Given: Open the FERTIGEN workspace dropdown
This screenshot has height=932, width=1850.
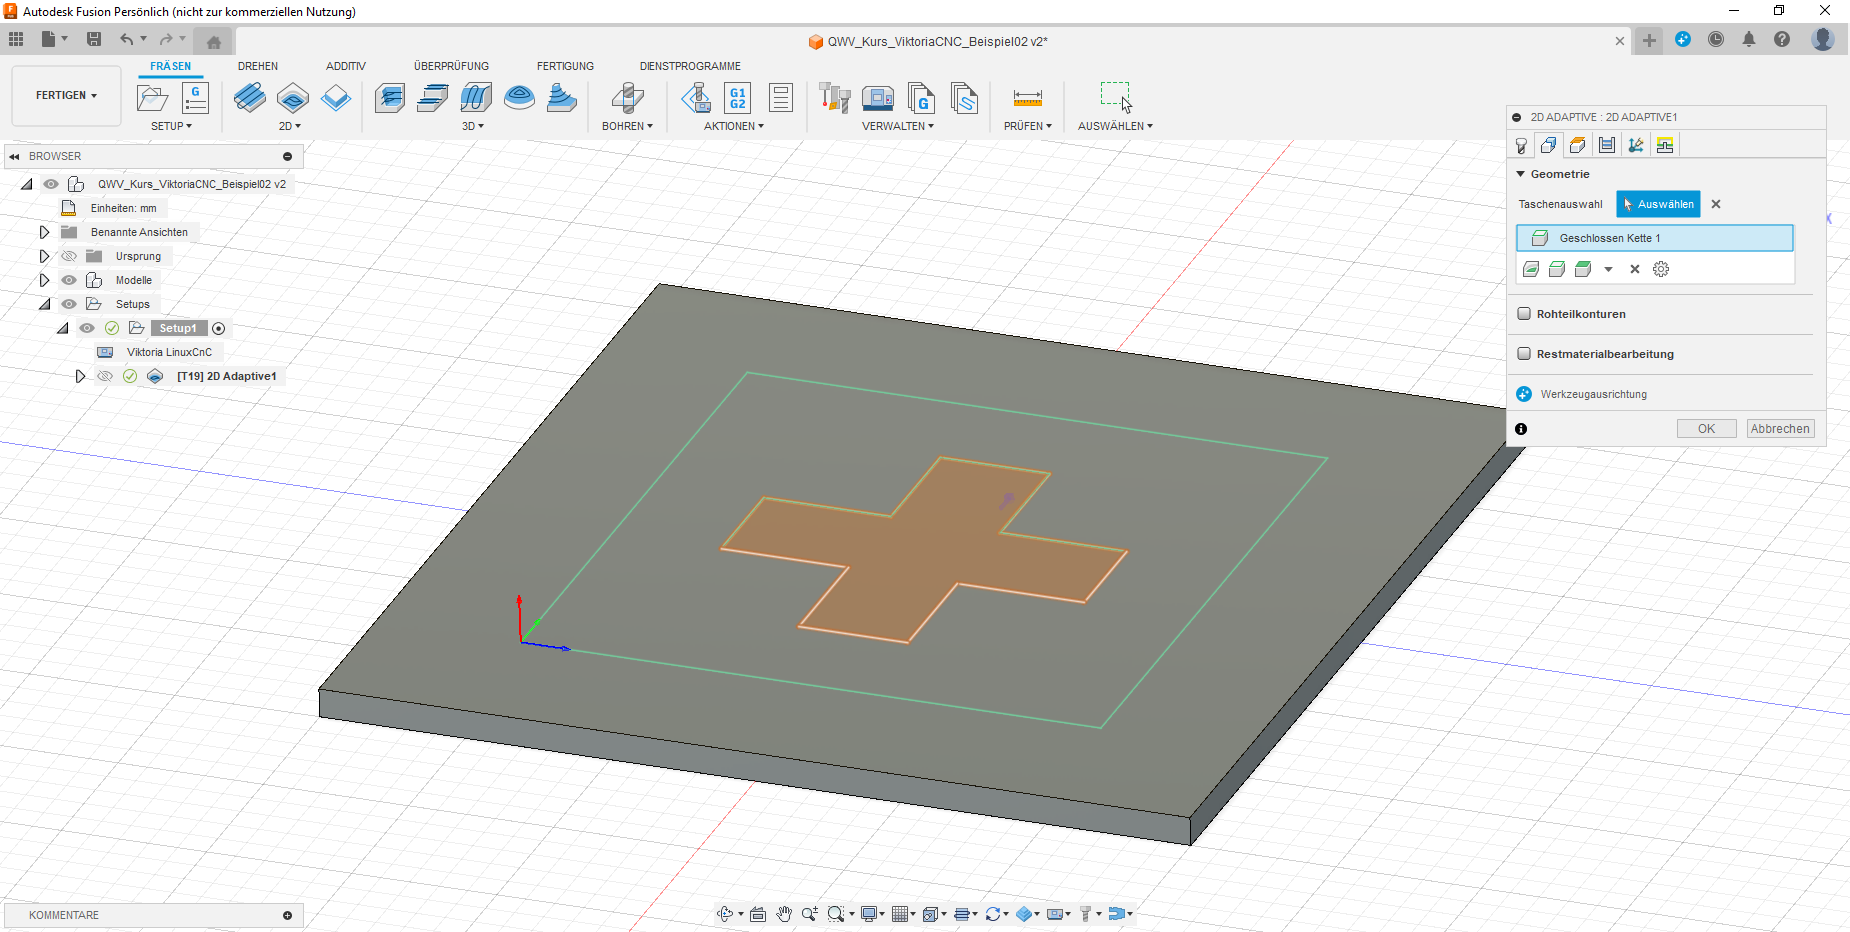Looking at the screenshot, I should 66,96.
